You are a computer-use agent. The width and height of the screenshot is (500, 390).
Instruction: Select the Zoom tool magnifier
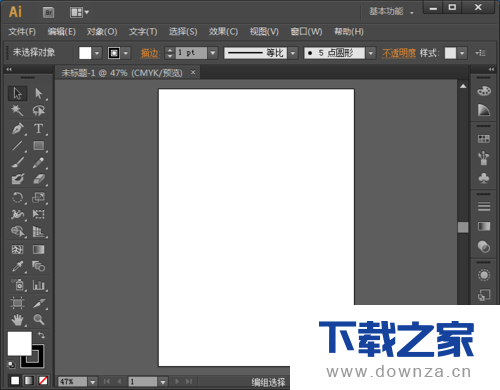(39, 320)
